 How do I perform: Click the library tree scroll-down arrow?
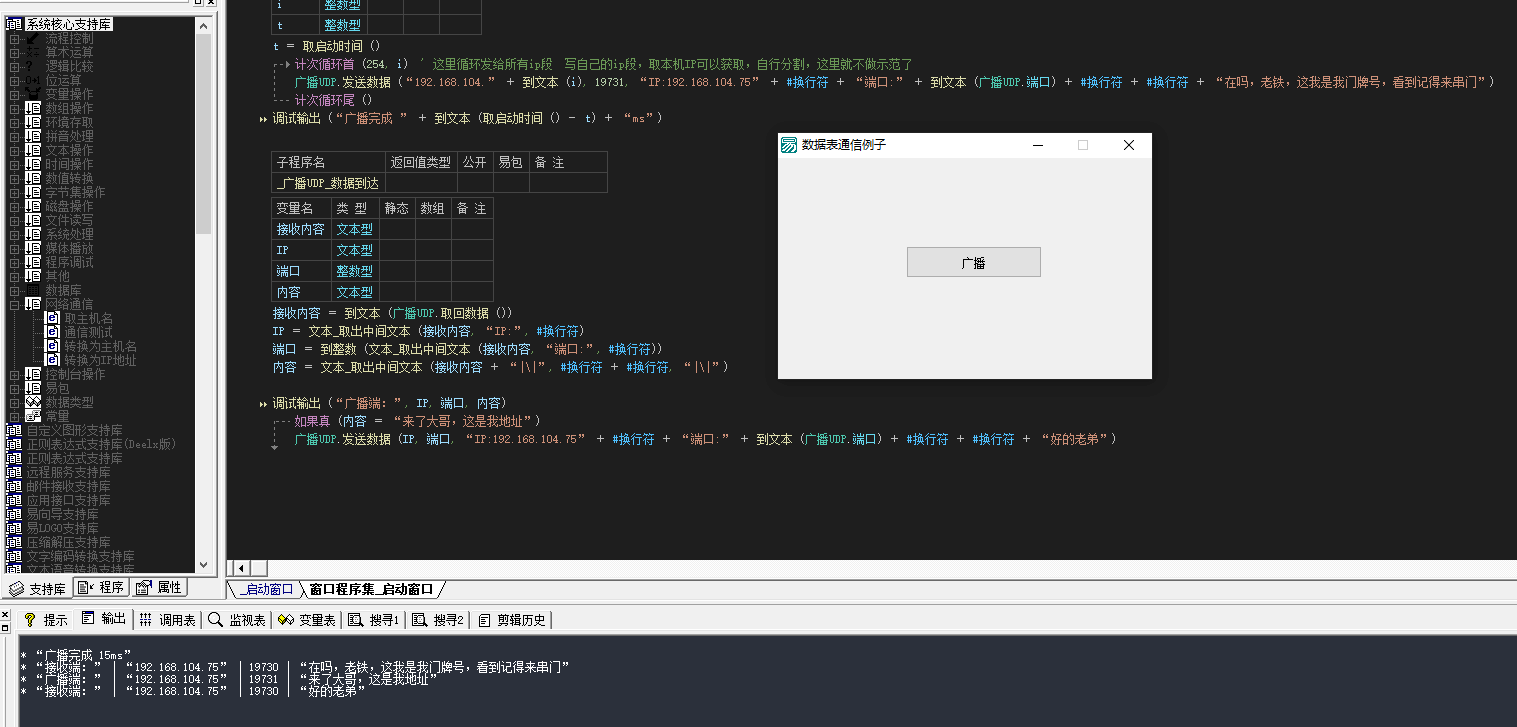[204, 565]
